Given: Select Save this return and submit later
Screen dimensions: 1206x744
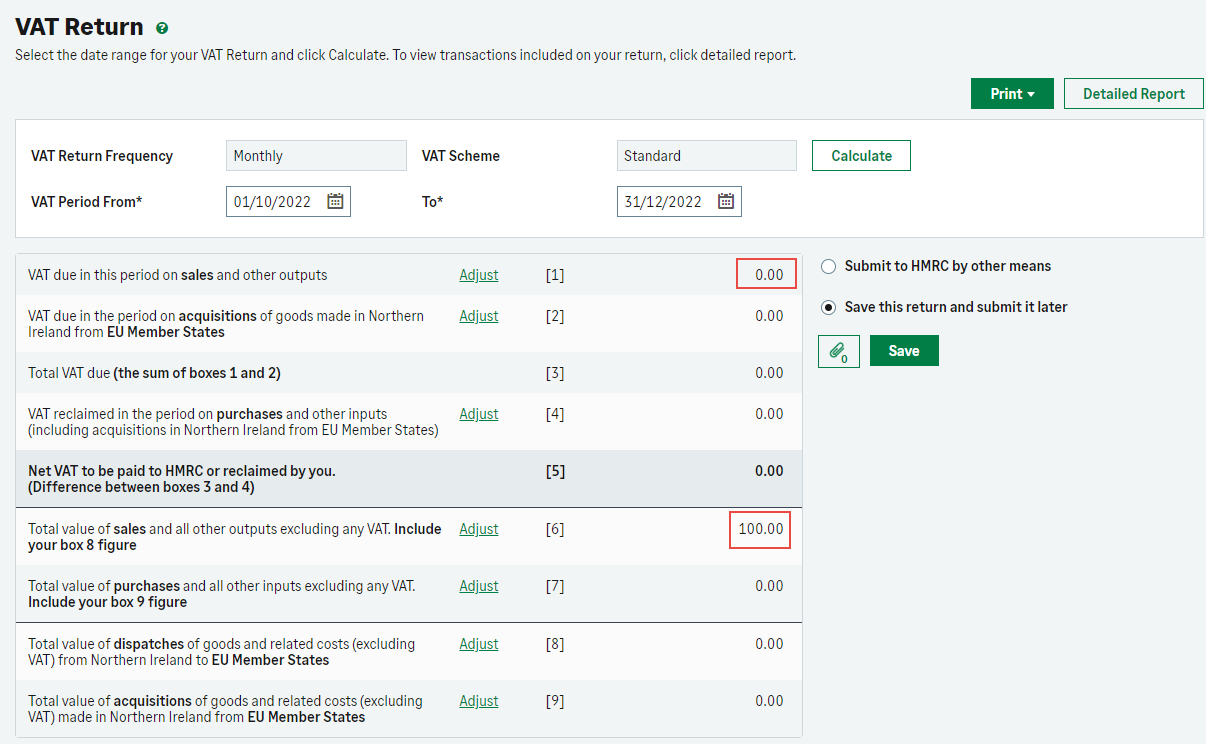Looking at the screenshot, I should point(828,308).
